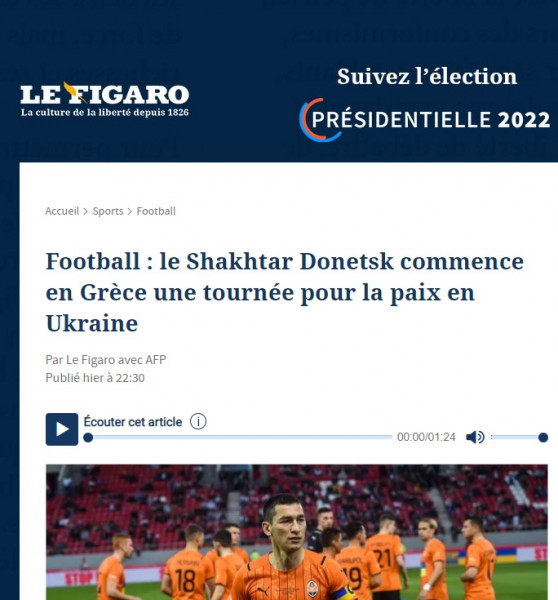Click the Suivez l'élection text
Screen dimensions: 558x600
click(427, 76)
